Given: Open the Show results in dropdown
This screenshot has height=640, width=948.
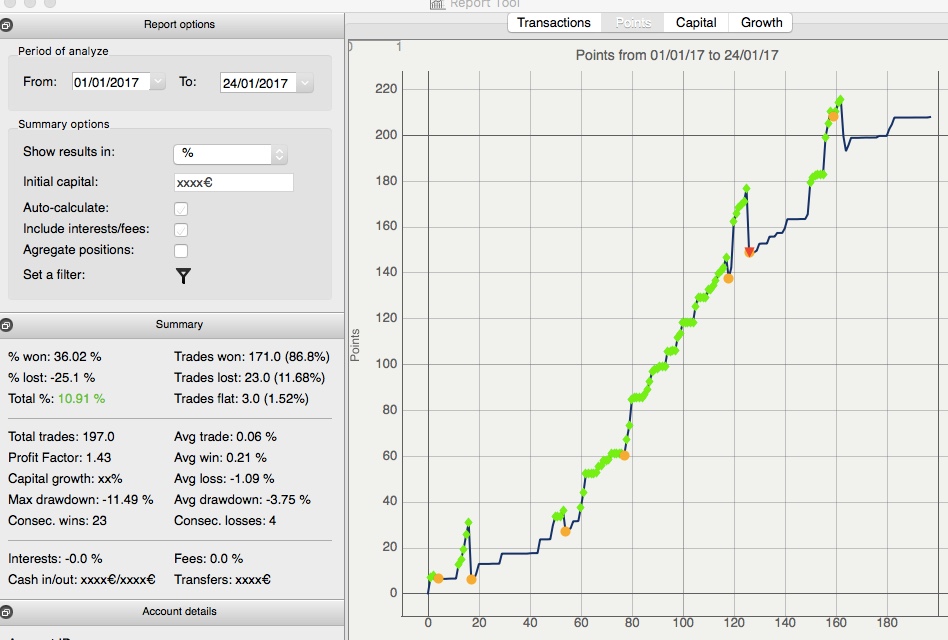Looking at the screenshot, I should coord(230,154).
